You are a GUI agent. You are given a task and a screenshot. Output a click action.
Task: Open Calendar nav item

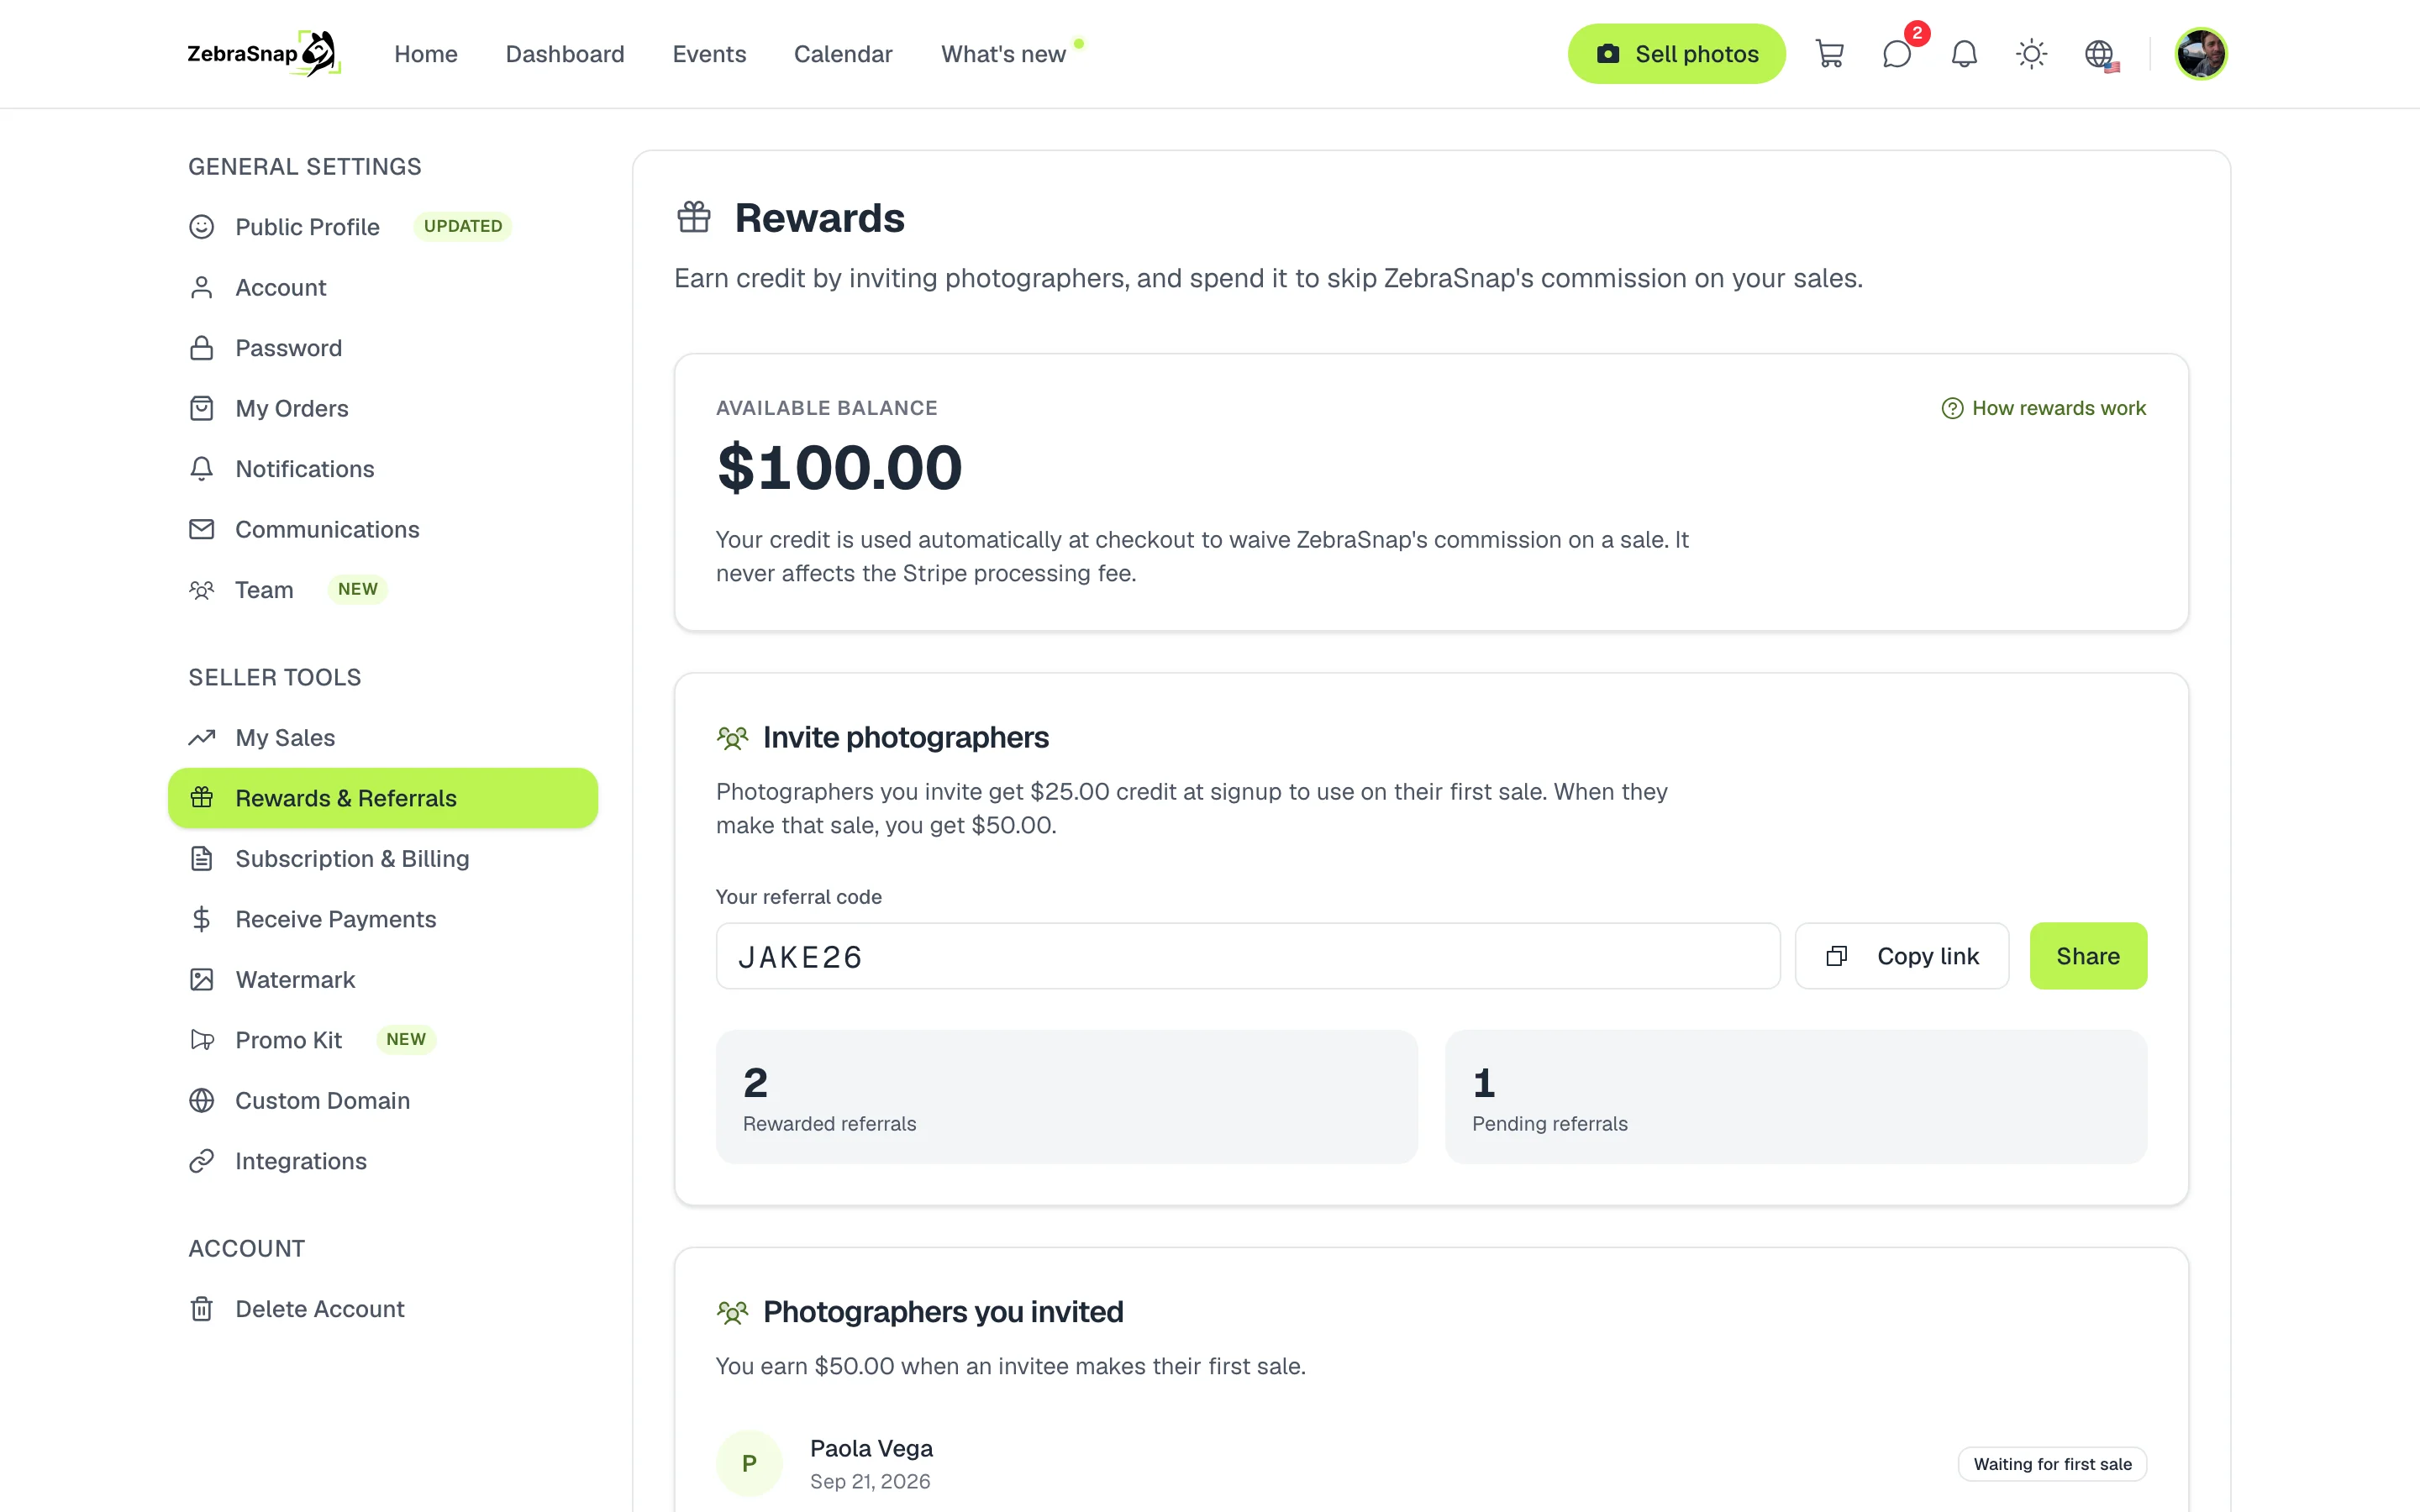pos(843,54)
